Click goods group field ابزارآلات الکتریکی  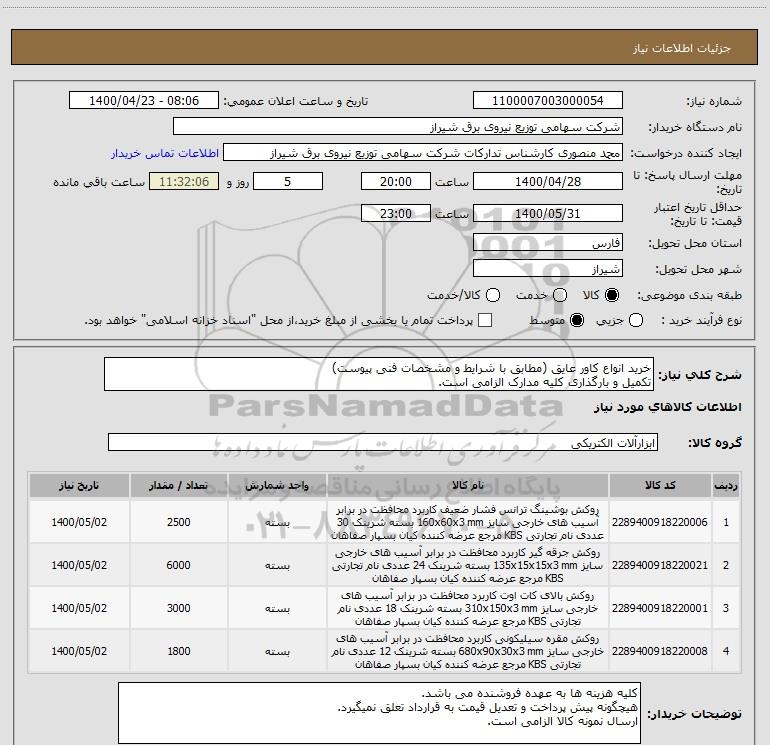coord(383,442)
